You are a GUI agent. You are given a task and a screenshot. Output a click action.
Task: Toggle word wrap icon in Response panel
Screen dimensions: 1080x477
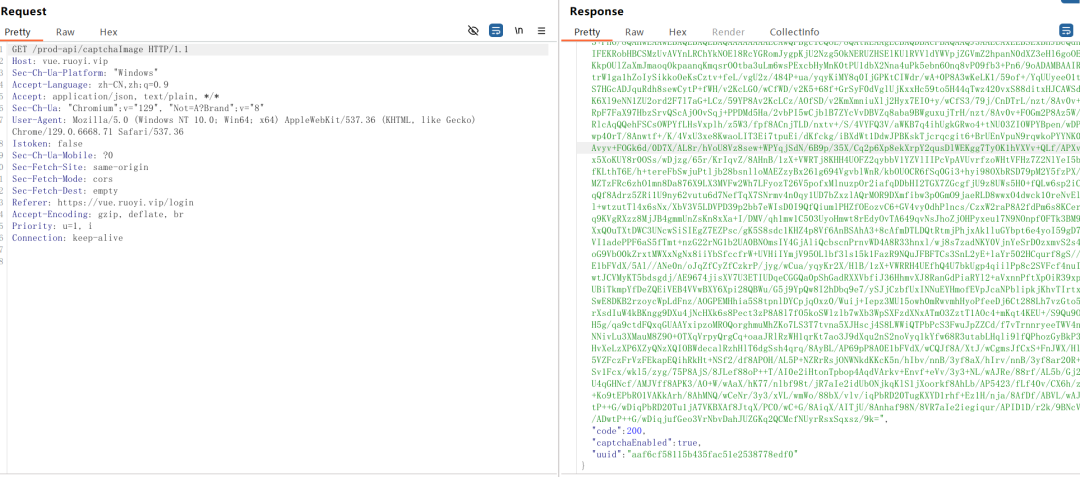pyautogui.click(x=1065, y=30)
